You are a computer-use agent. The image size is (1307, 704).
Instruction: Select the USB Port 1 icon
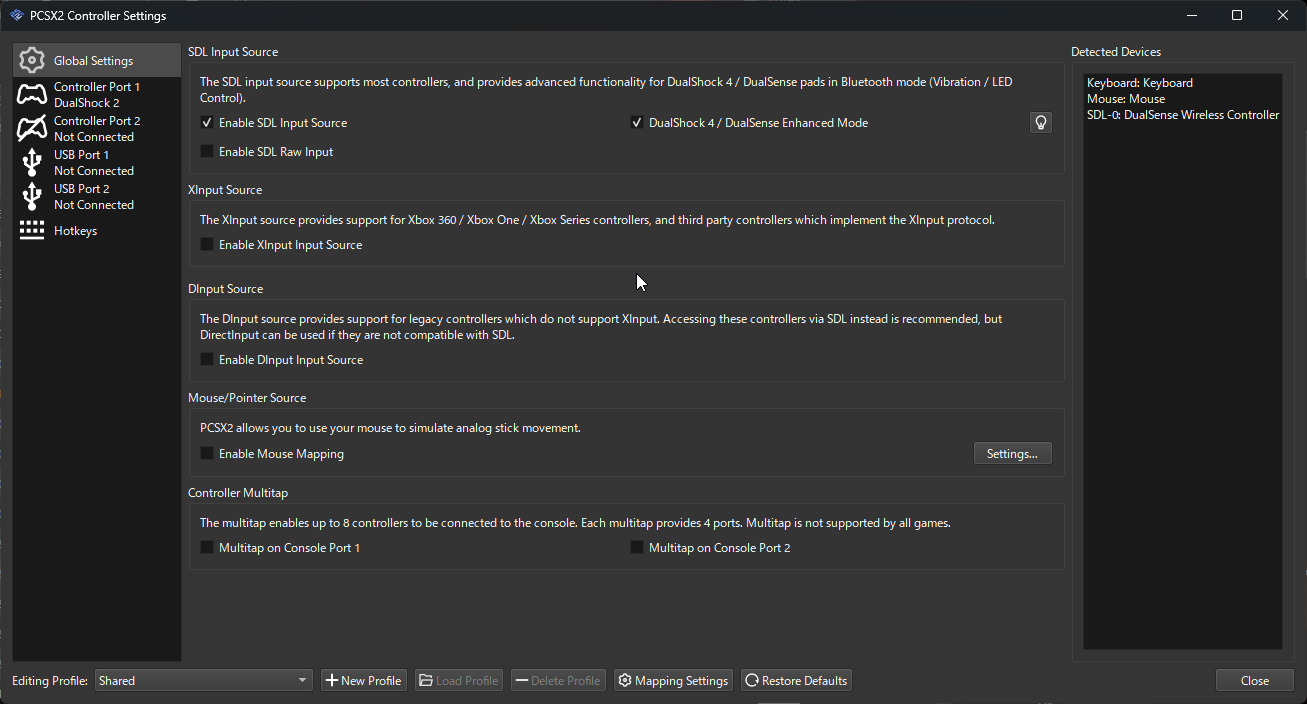pos(32,163)
